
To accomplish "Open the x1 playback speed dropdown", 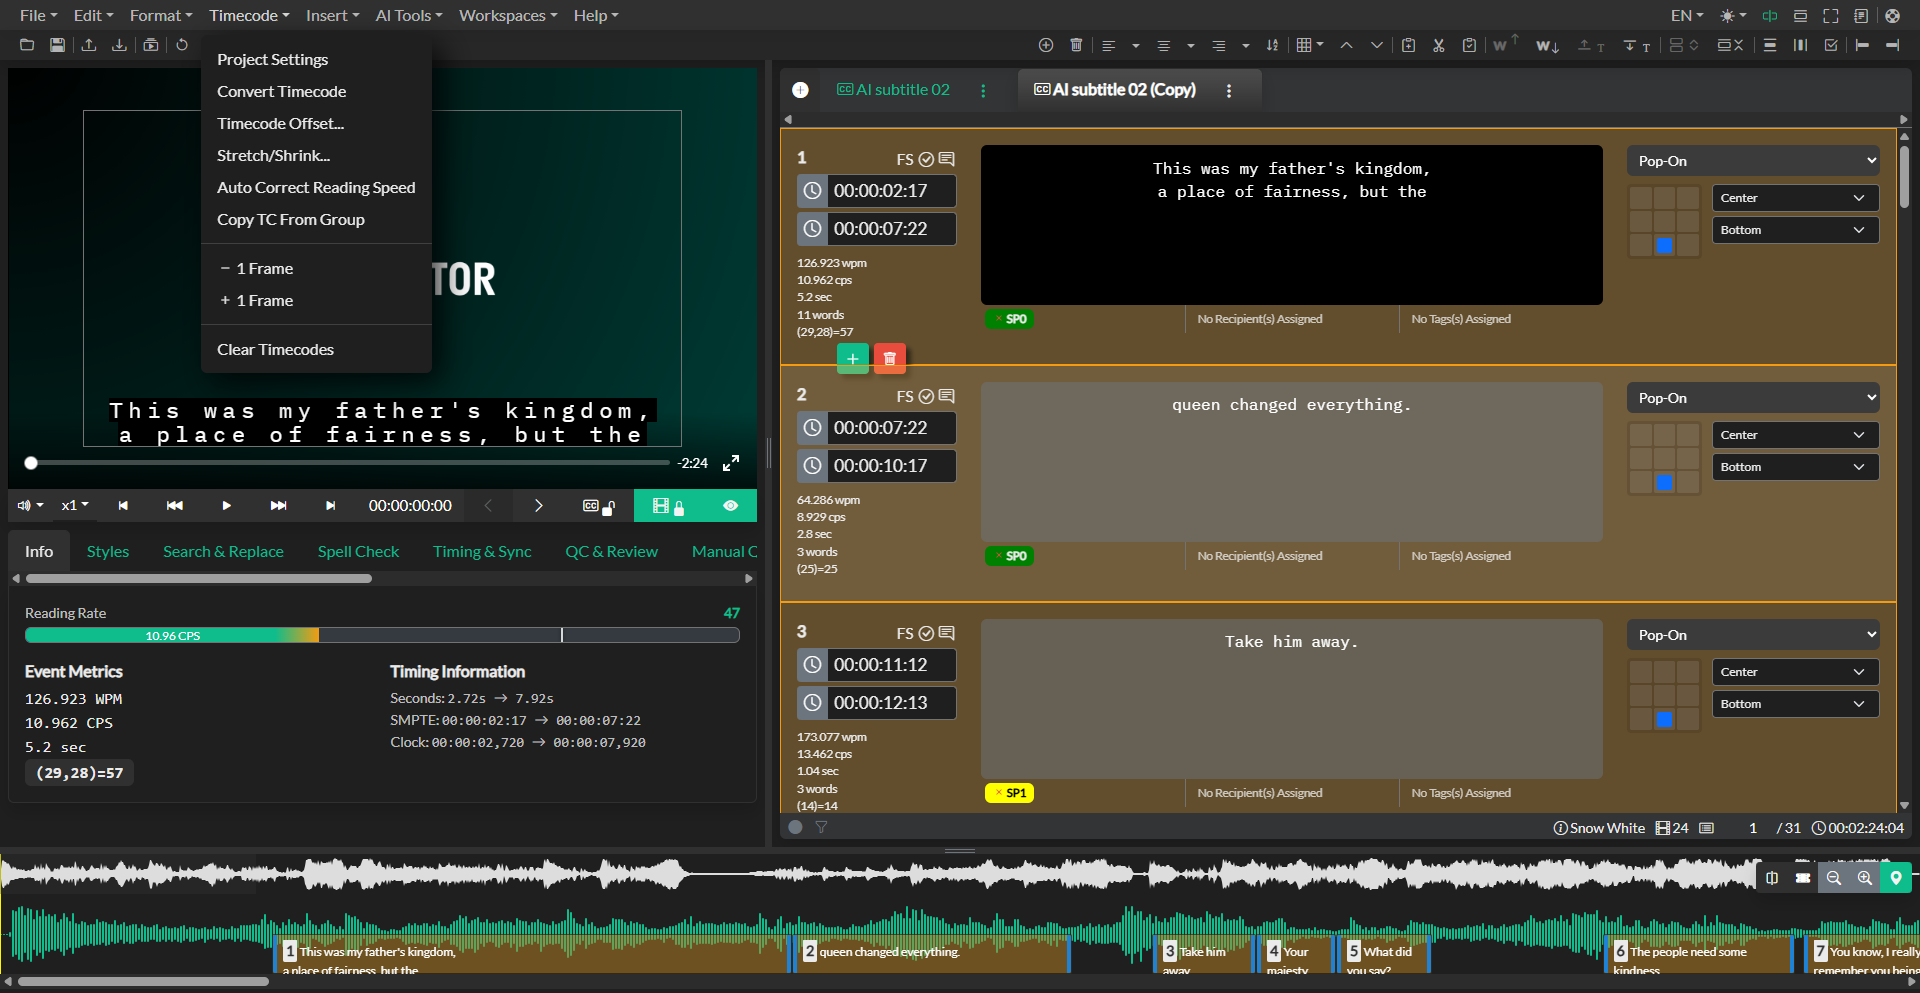I will [74, 506].
